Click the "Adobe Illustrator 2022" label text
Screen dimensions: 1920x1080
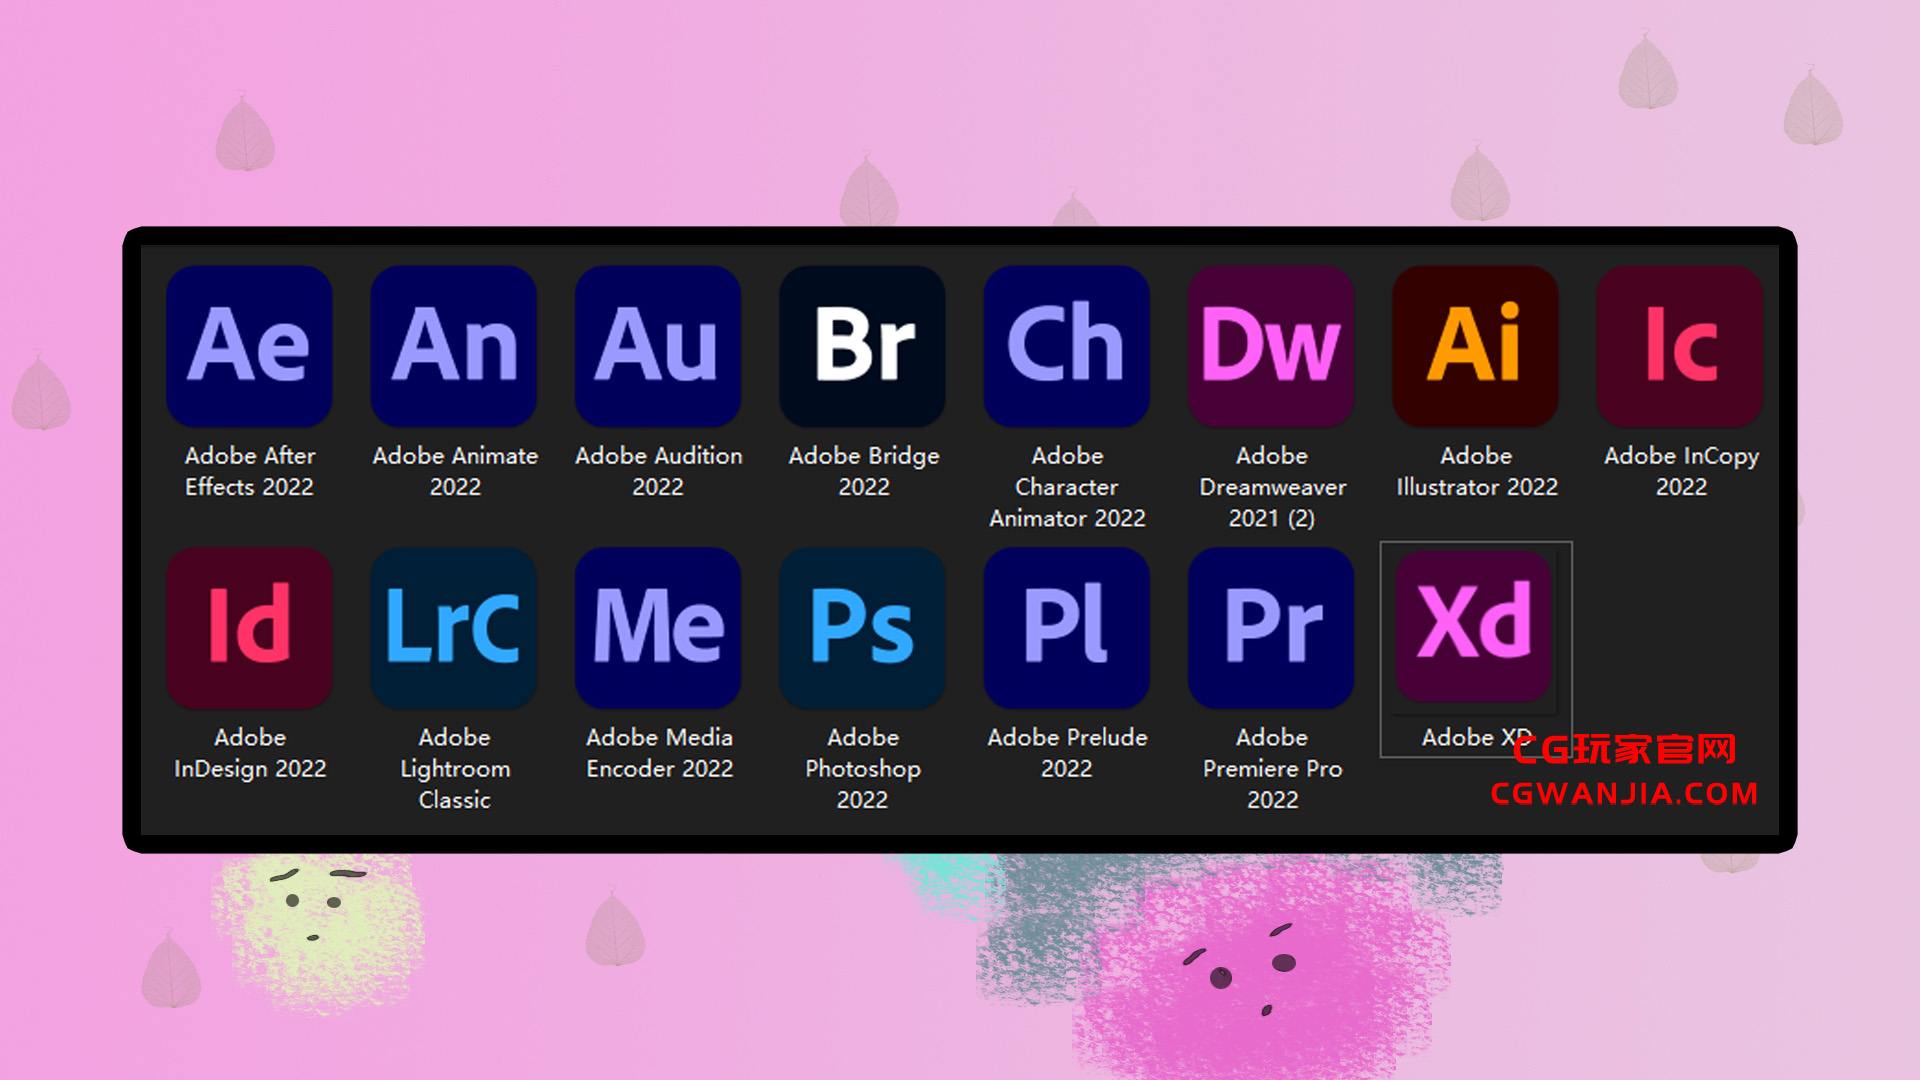click(1477, 471)
